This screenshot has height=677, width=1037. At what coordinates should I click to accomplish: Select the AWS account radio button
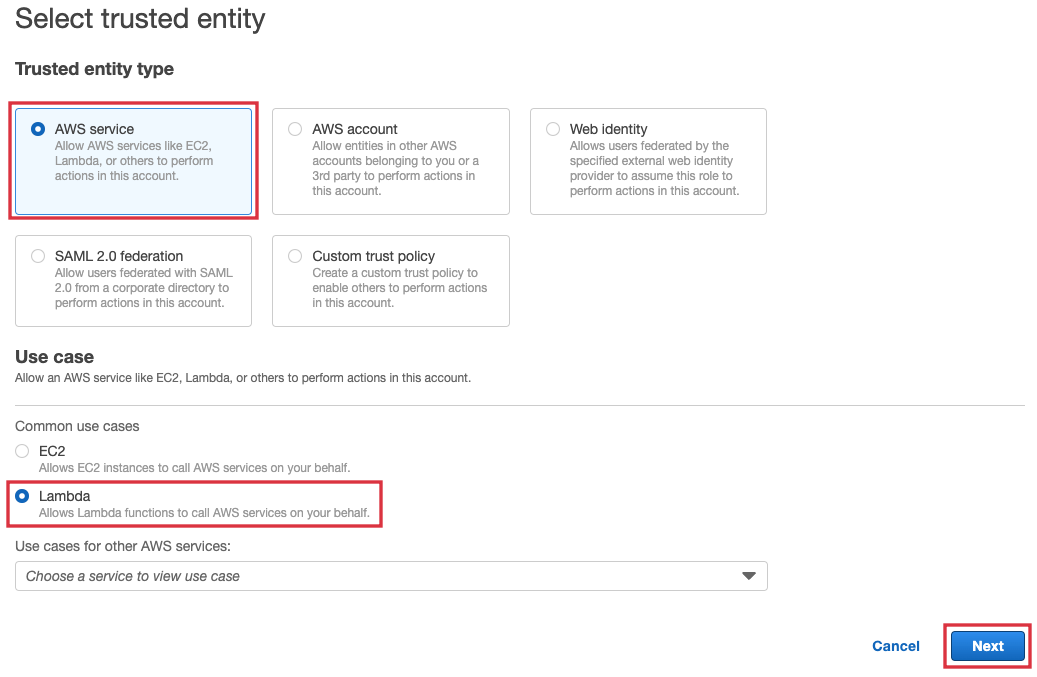click(295, 129)
